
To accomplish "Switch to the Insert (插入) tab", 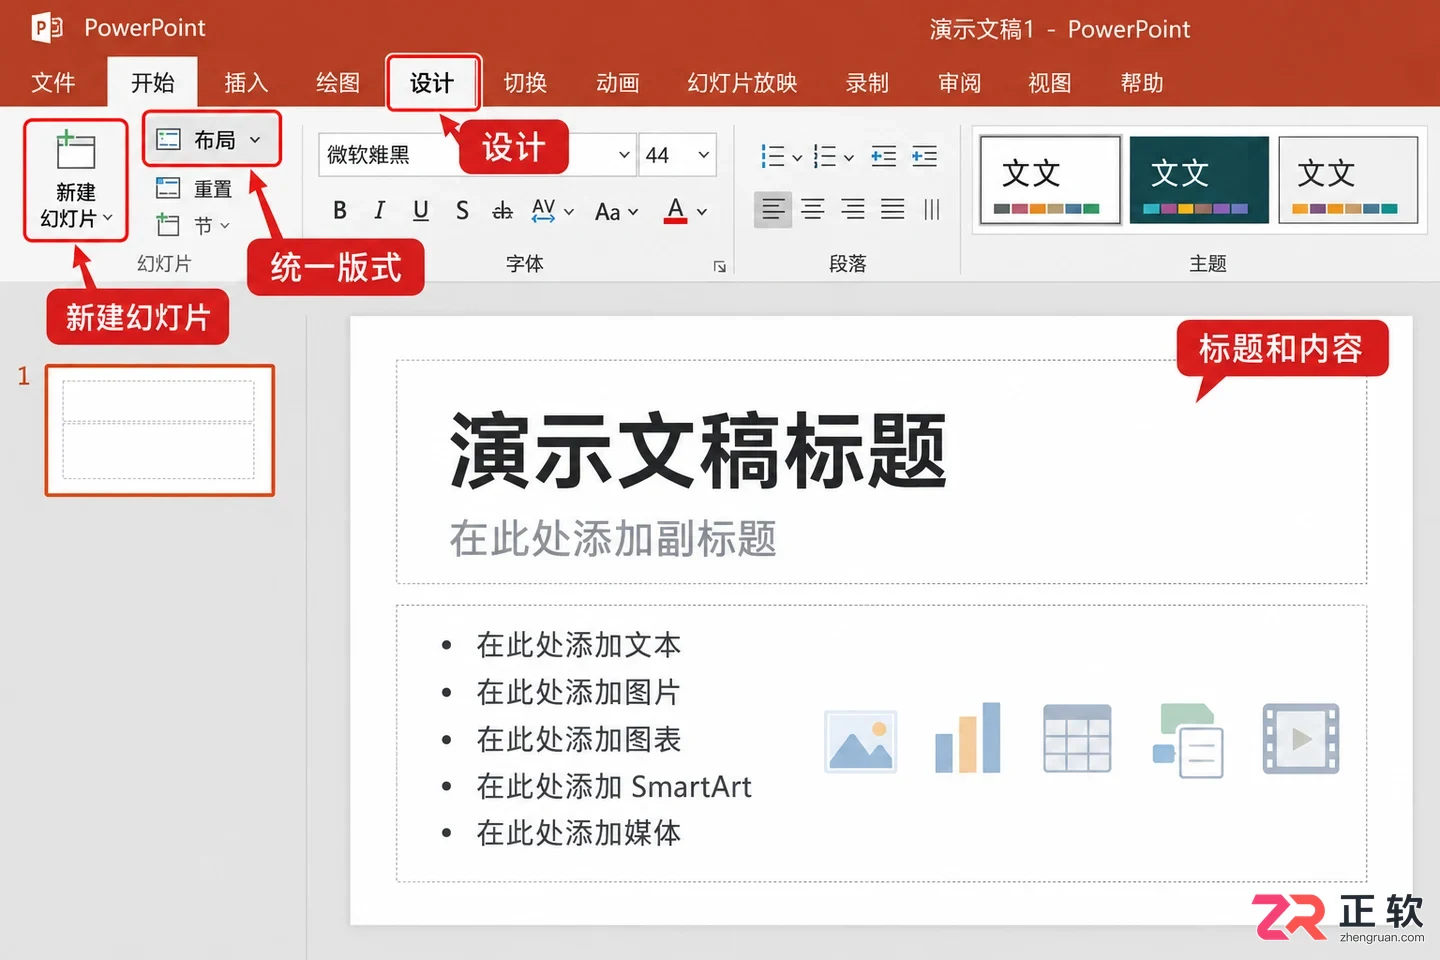I will (246, 82).
